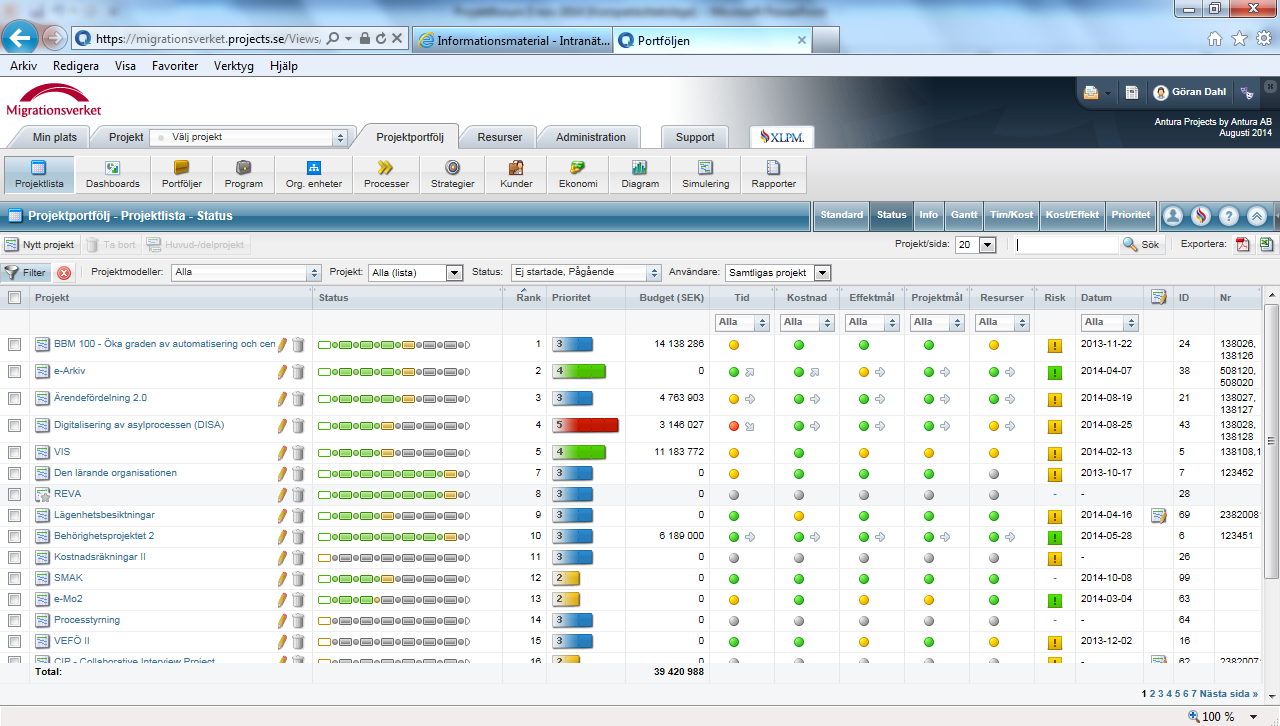Image resolution: width=1280 pixels, height=726 pixels.
Task: Export list to PDF icon
Action: click(1243, 244)
